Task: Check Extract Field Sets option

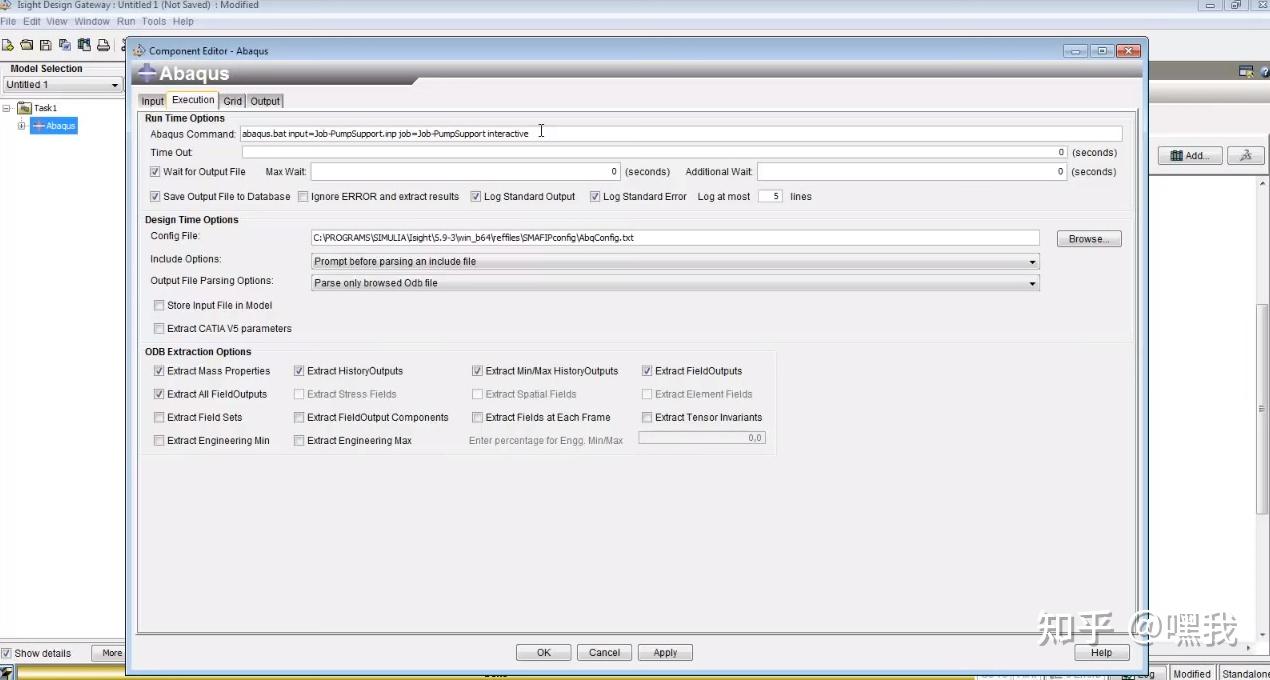Action: pos(159,418)
